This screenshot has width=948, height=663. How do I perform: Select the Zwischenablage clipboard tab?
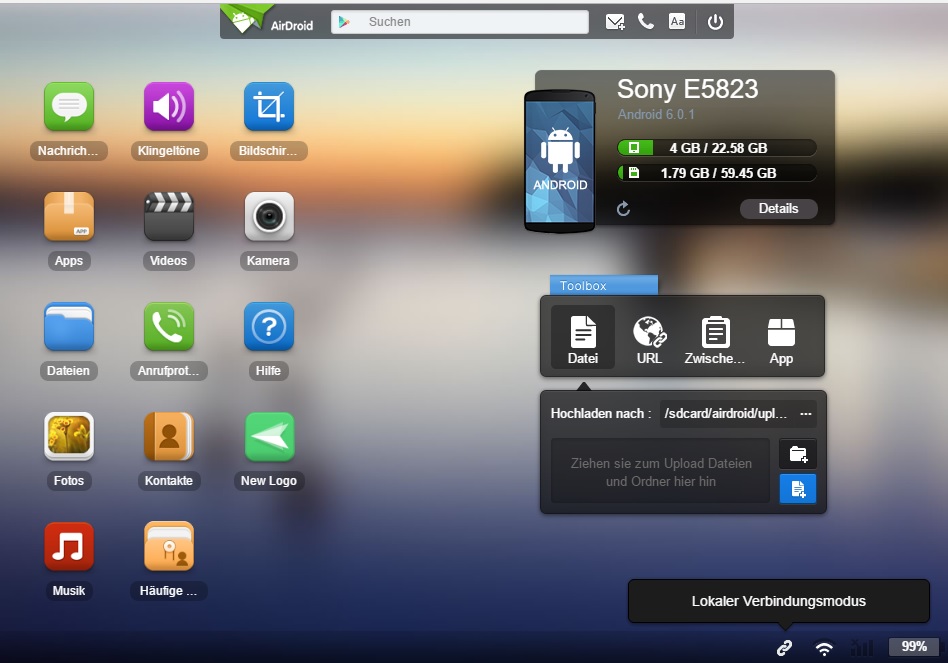click(715, 340)
